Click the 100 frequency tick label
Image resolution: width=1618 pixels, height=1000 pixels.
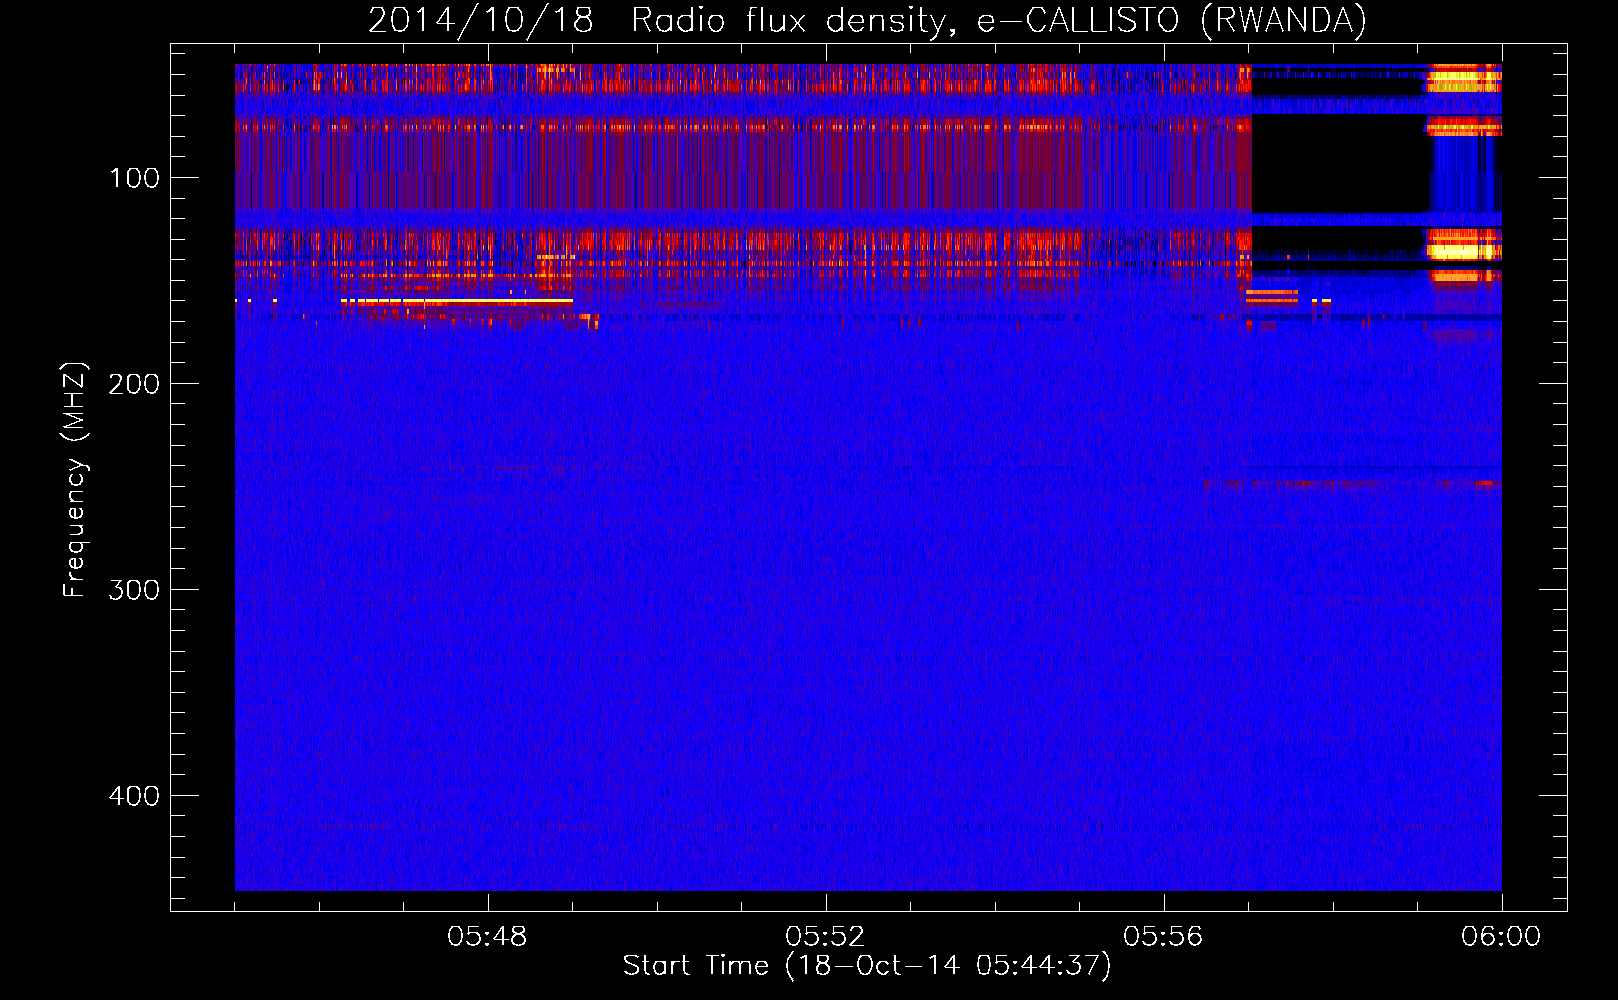point(135,178)
